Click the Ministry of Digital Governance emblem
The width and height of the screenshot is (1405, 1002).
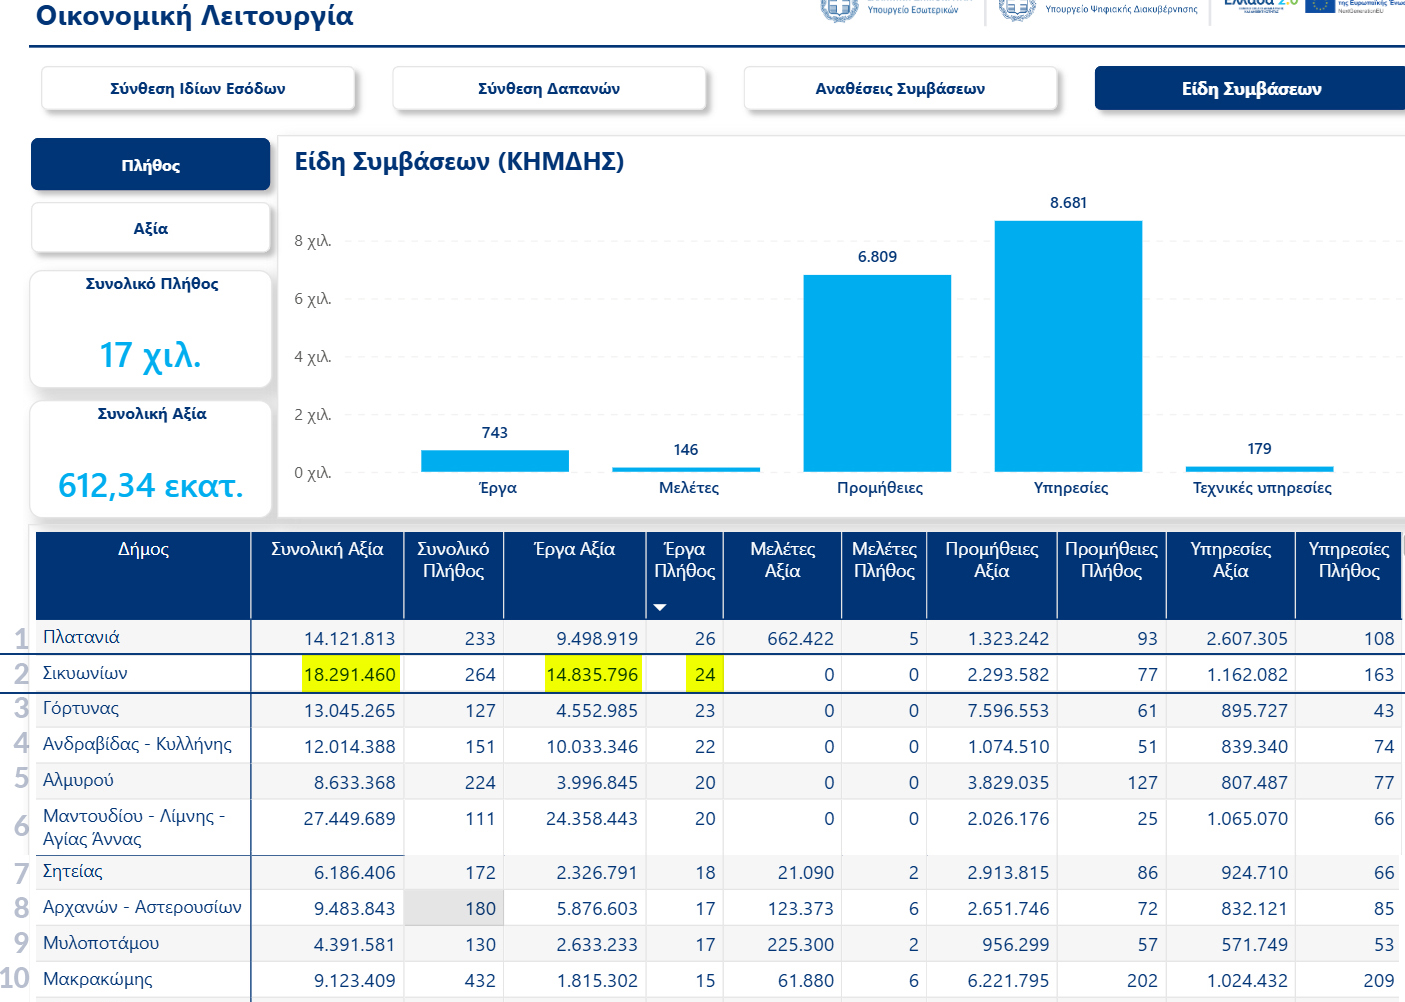click(1017, 9)
